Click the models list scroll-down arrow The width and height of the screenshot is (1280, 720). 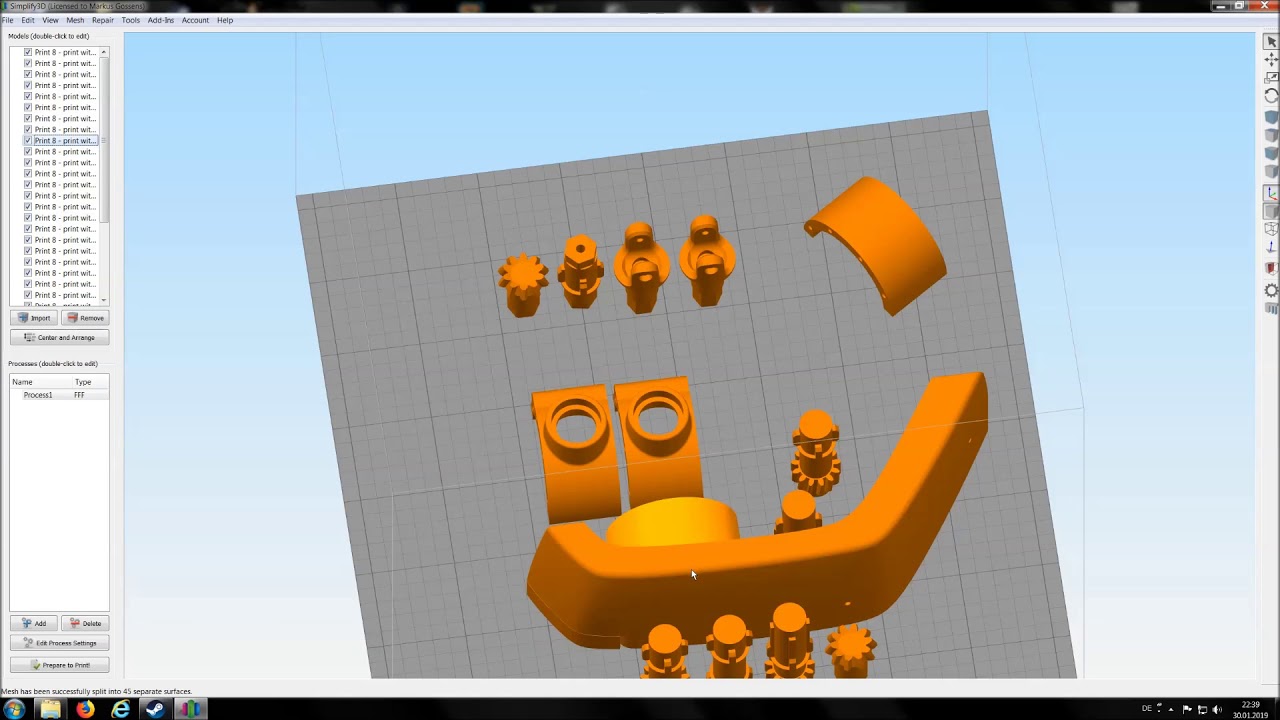[104, 299]
